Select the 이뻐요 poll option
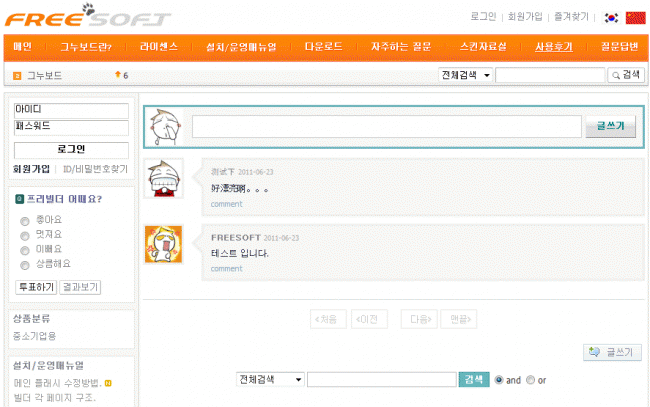 [25, 250]
